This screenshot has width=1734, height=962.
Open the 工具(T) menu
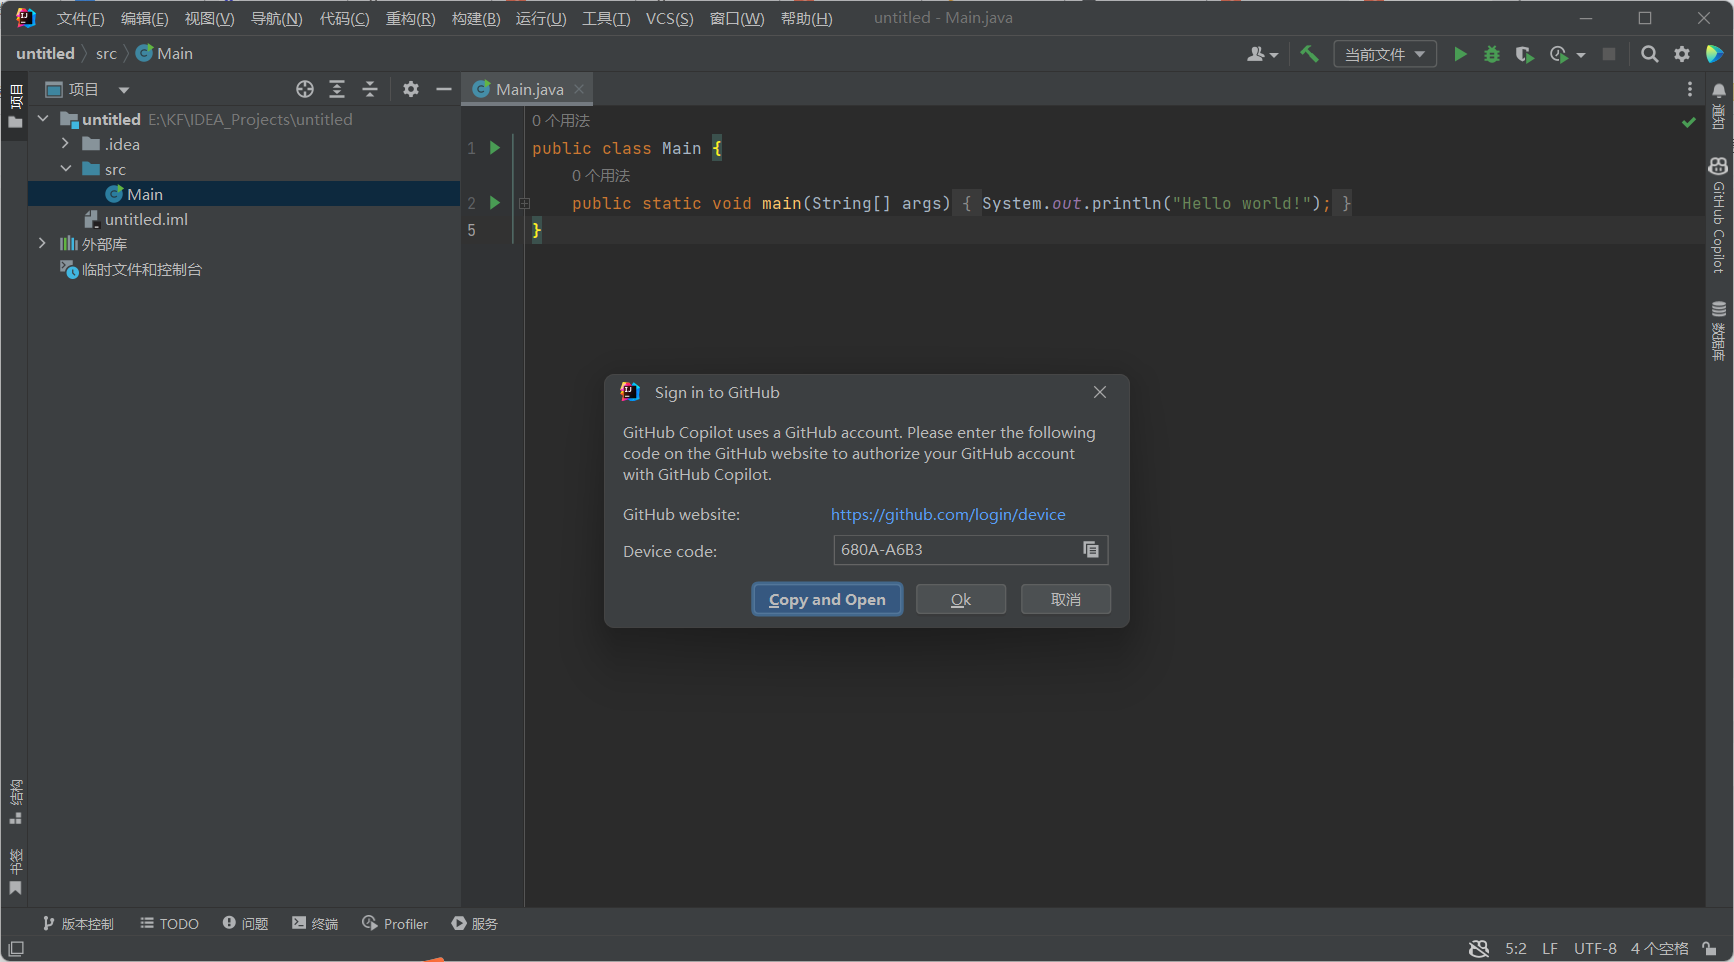(606, 19)
